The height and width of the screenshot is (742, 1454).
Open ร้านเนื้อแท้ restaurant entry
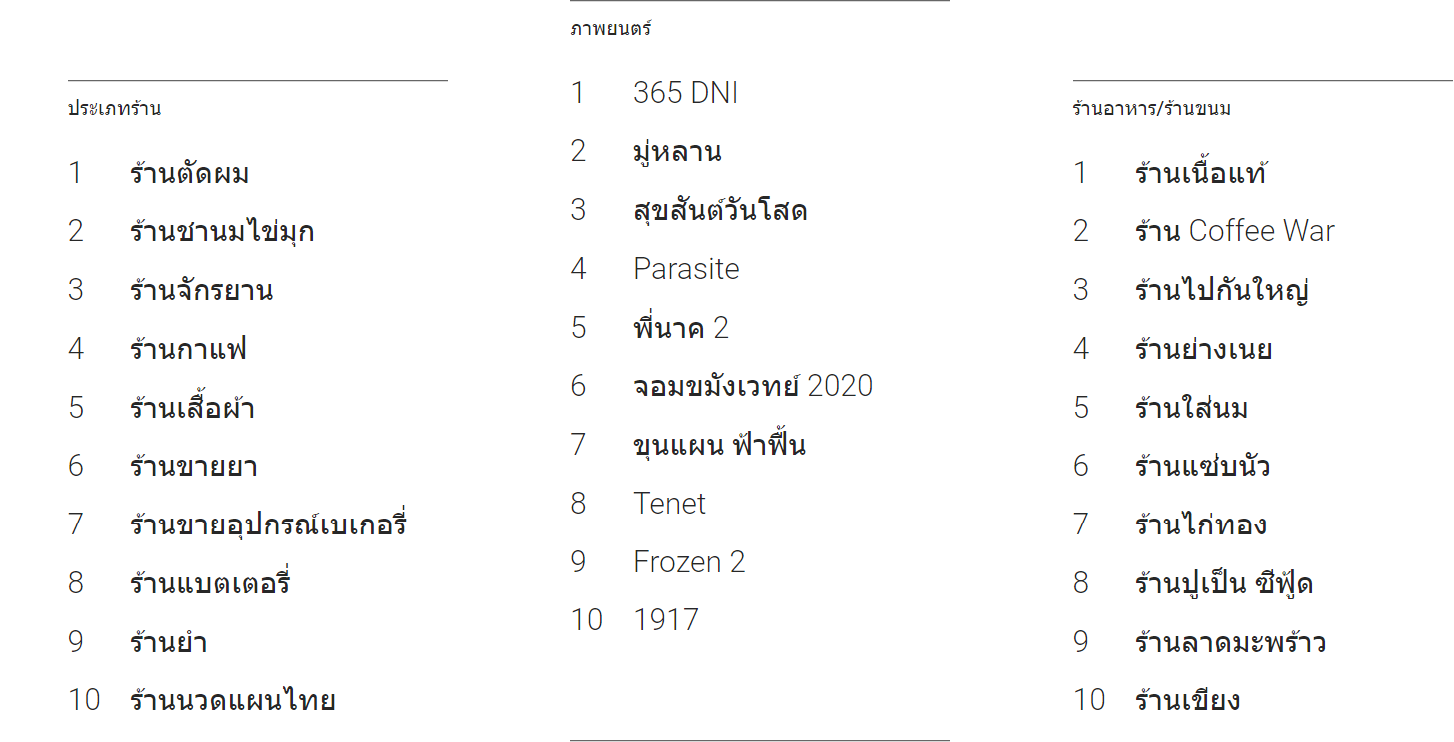[x=1200, y=174]
